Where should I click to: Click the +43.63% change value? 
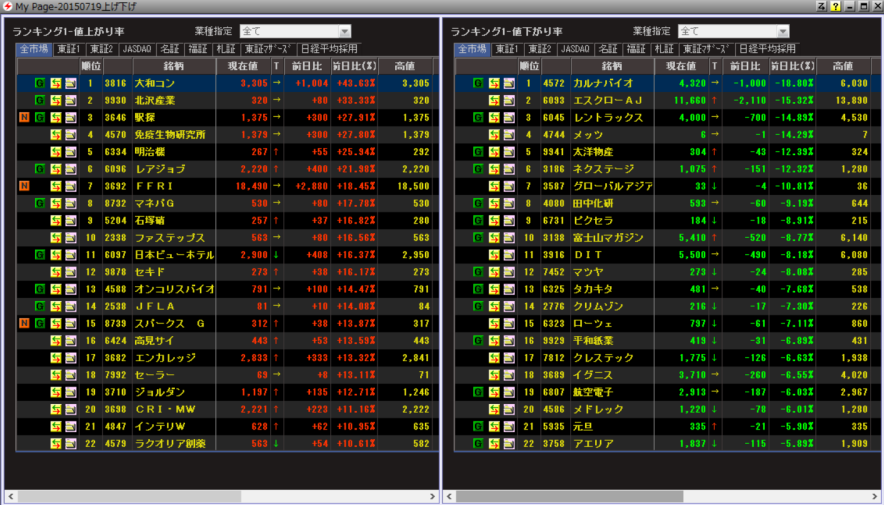click(x=356, y=83)
